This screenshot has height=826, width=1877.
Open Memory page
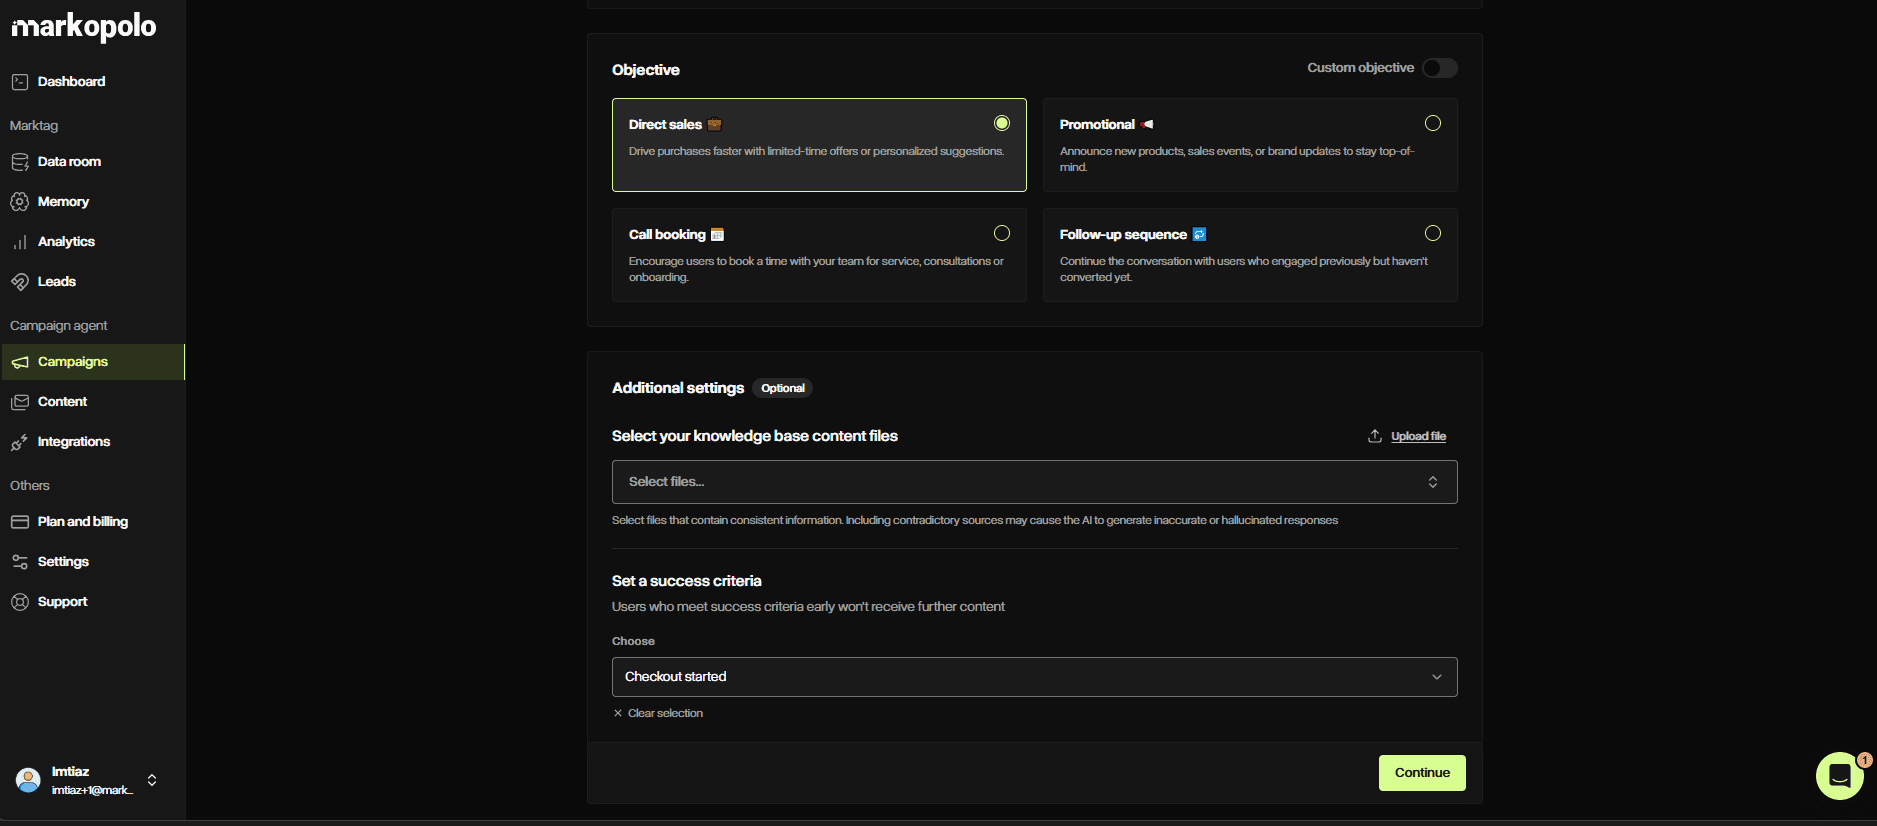[63, 202]
